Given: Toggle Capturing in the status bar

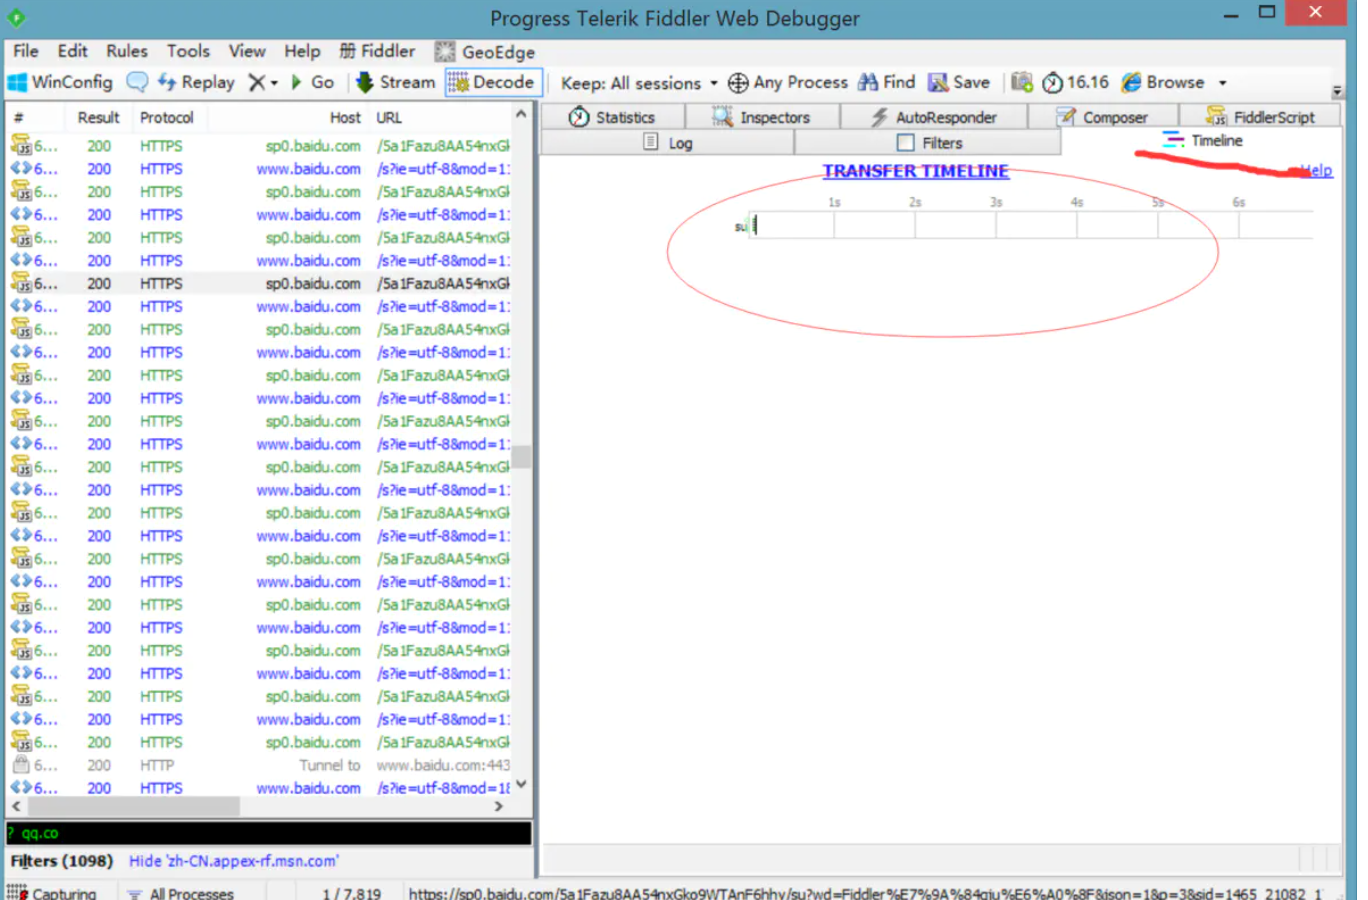Looking at the screenshot, I should [52, 892].
